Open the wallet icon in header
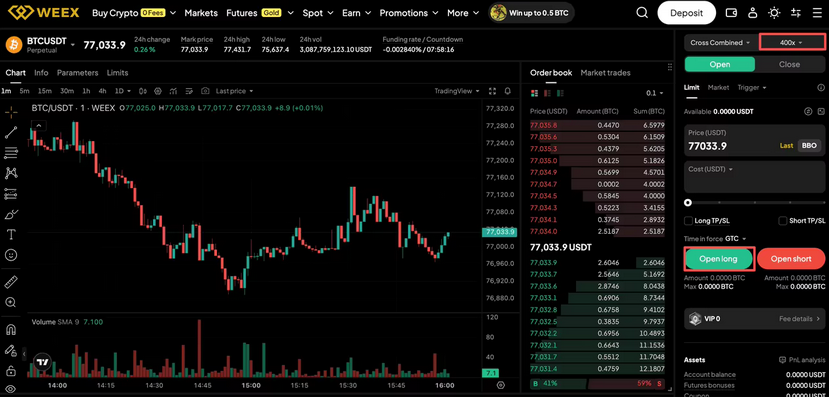Screen dimensions: 829x397 732,13
